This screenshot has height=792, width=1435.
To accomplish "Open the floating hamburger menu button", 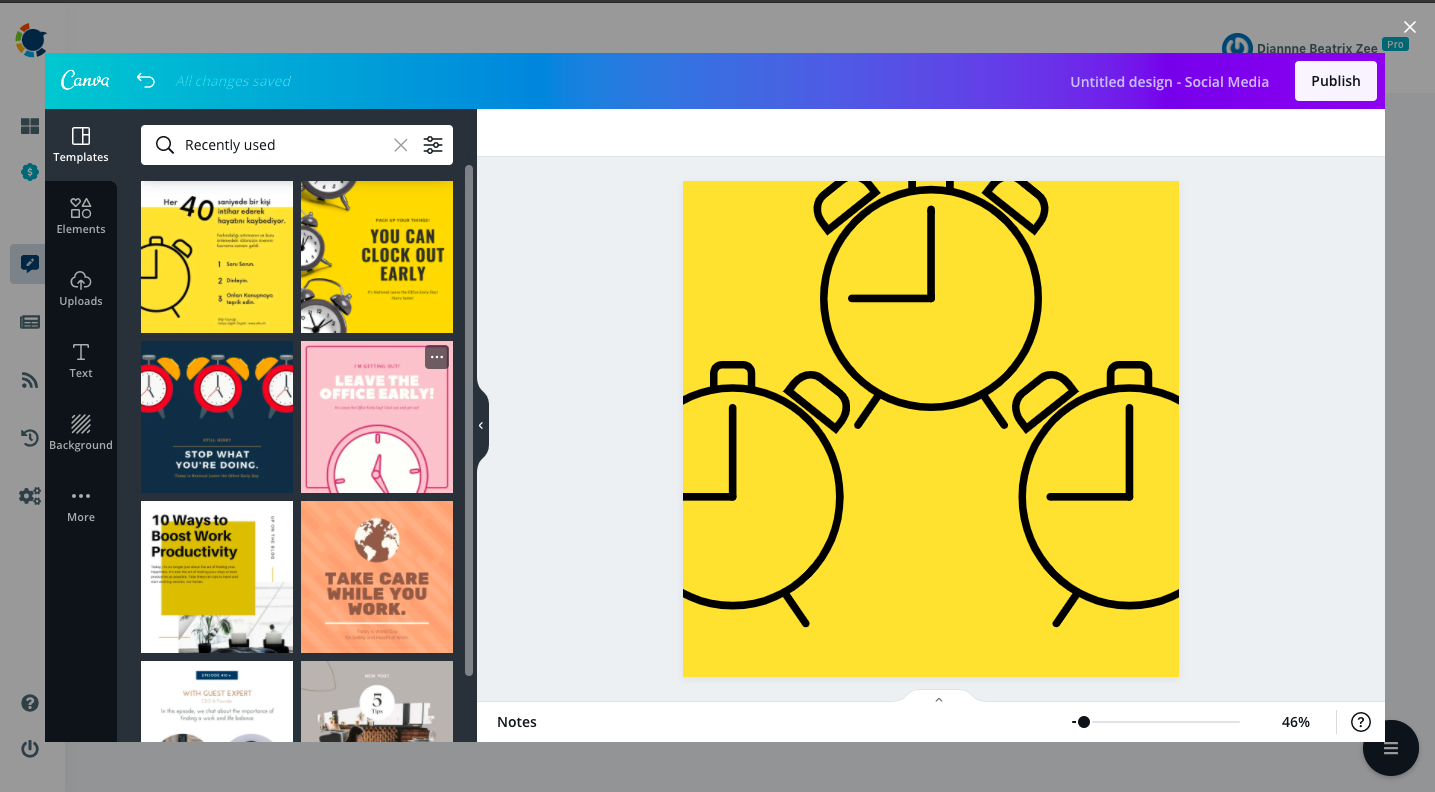I will pyautogui.click(x=1390, y=747).
